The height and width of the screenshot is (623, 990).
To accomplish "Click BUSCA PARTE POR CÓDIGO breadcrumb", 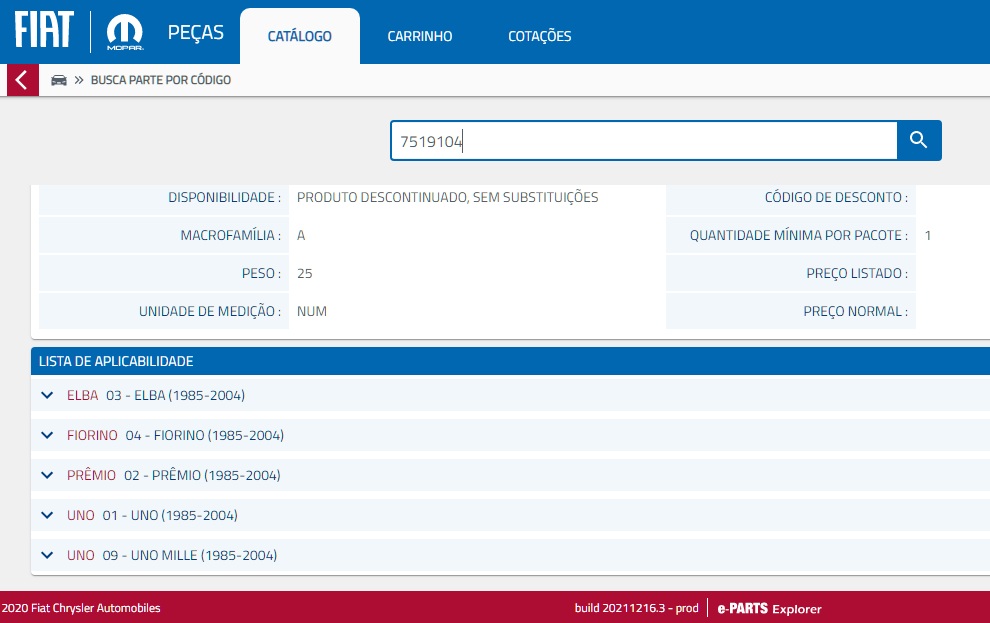I will pos(161,80).
